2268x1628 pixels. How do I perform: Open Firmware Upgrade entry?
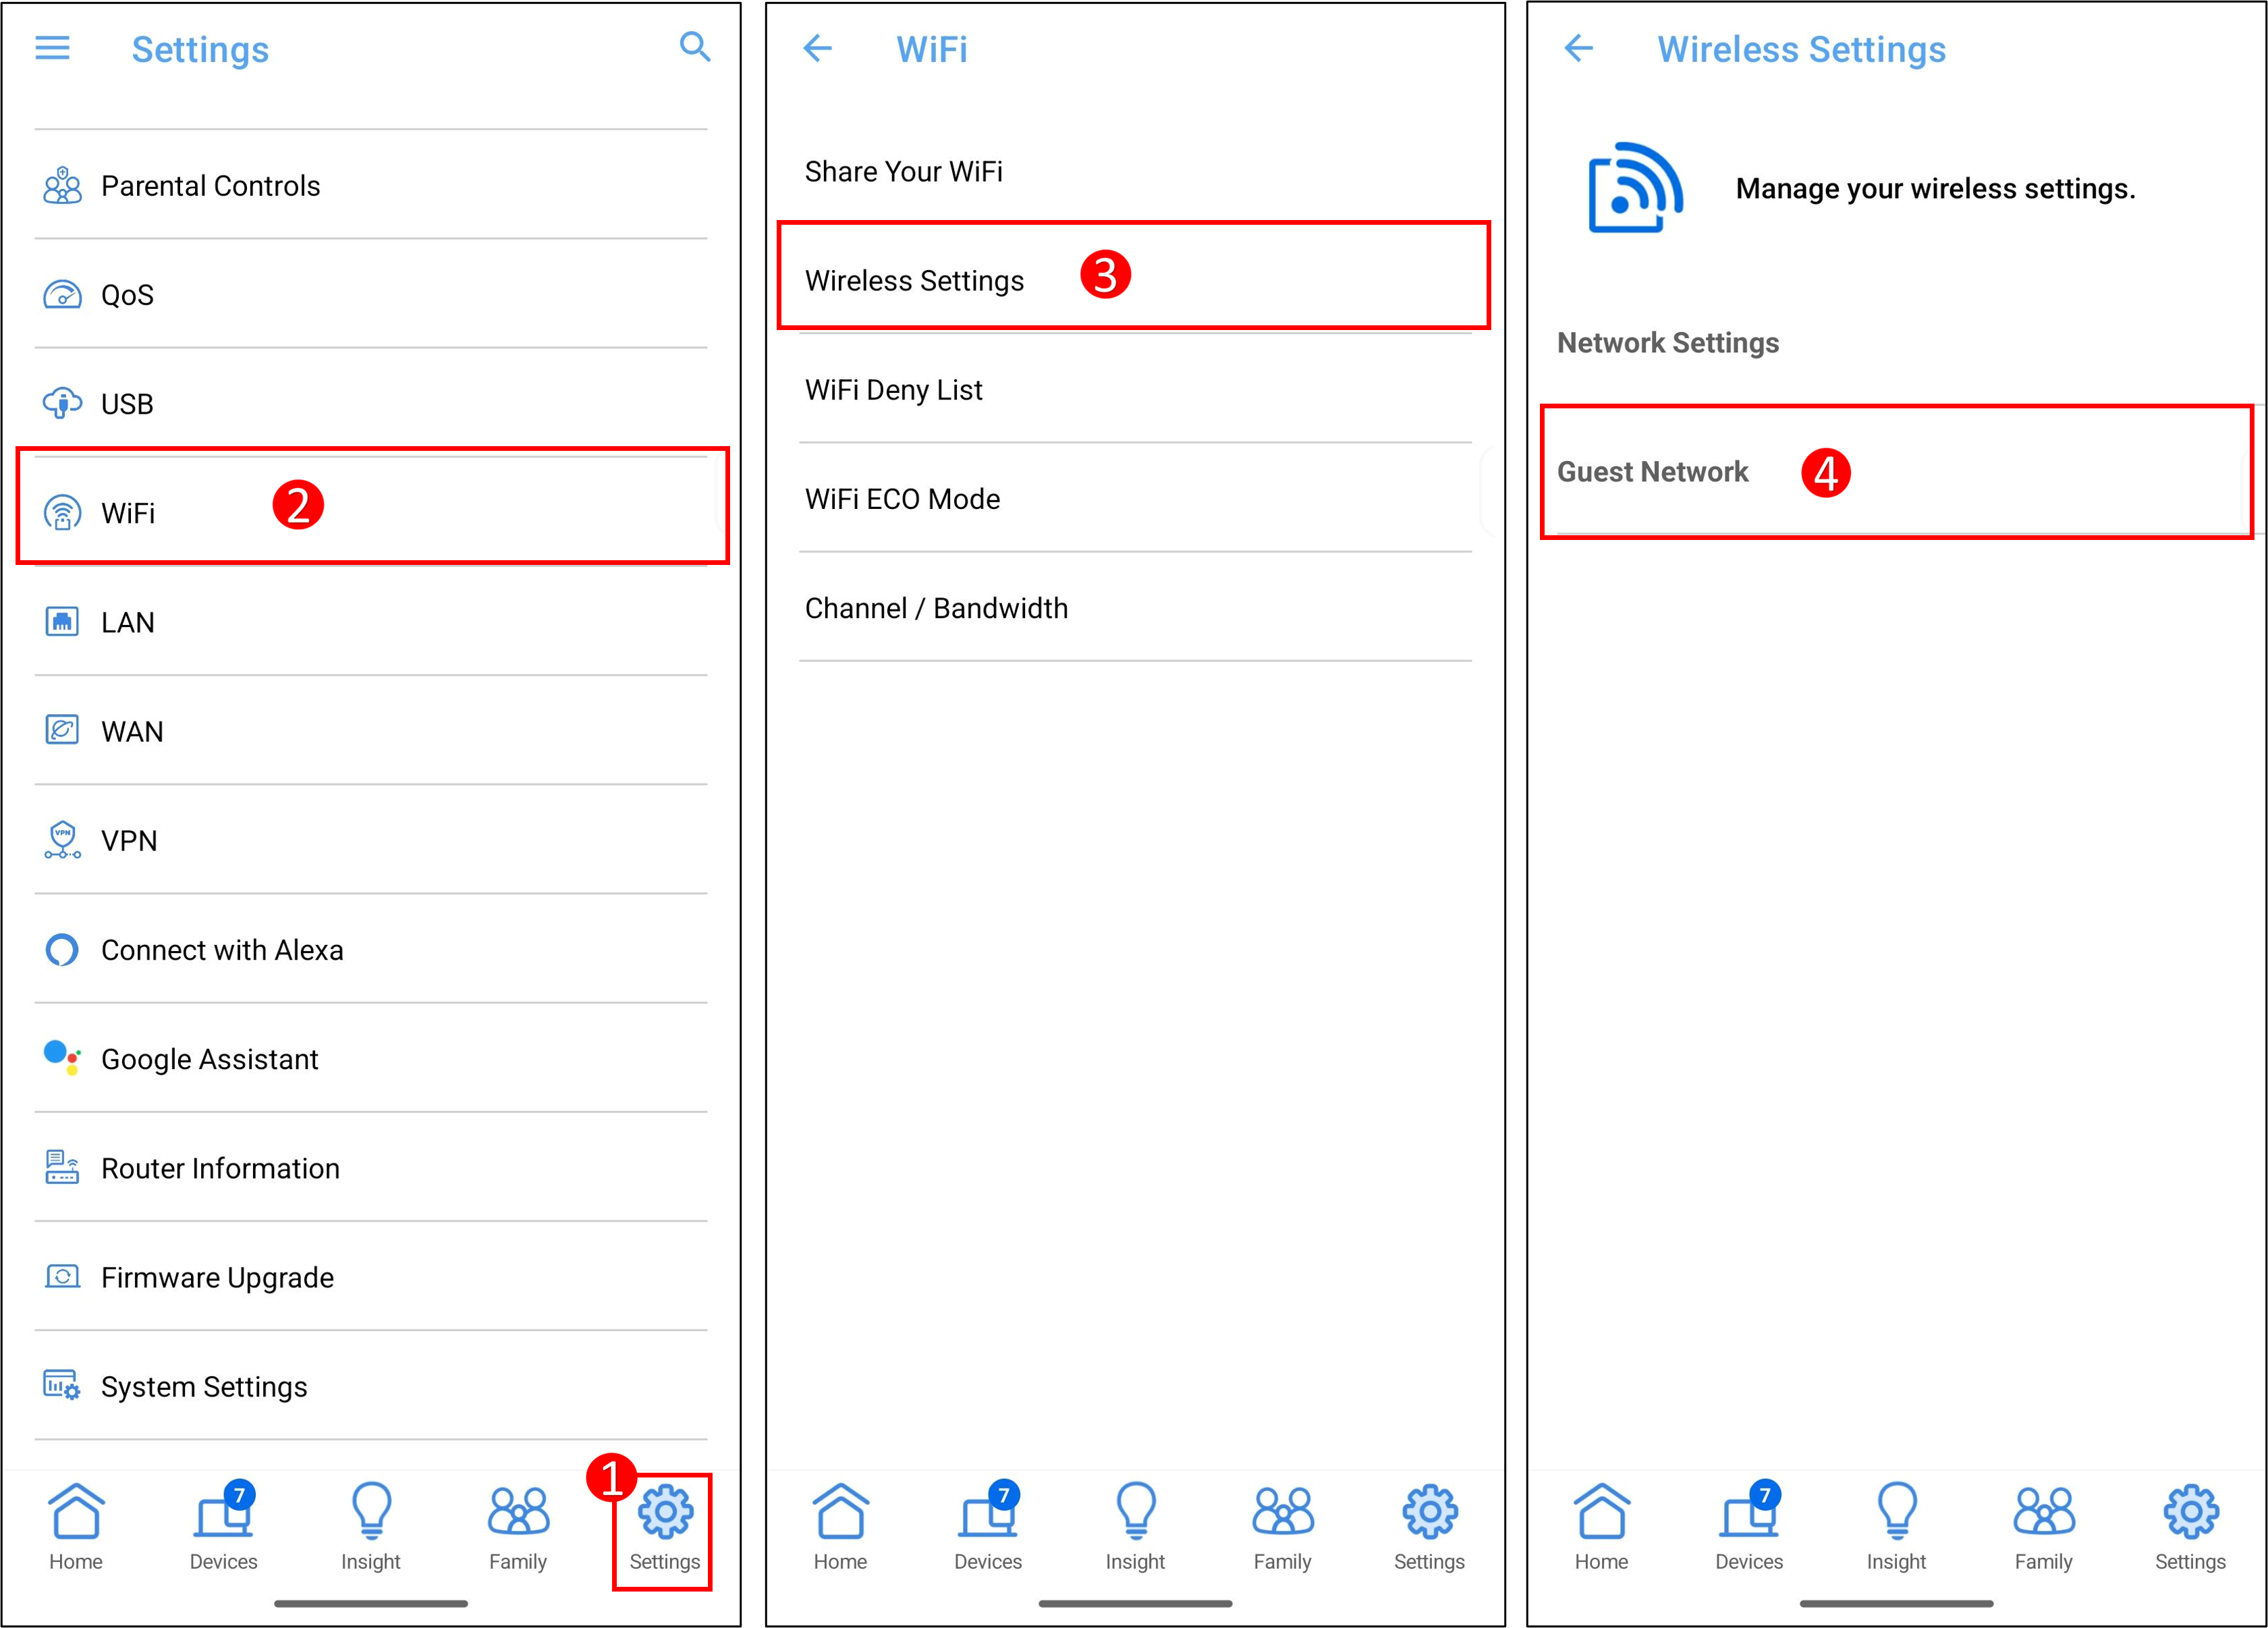pyautogui.click(x=217, y=1278)
